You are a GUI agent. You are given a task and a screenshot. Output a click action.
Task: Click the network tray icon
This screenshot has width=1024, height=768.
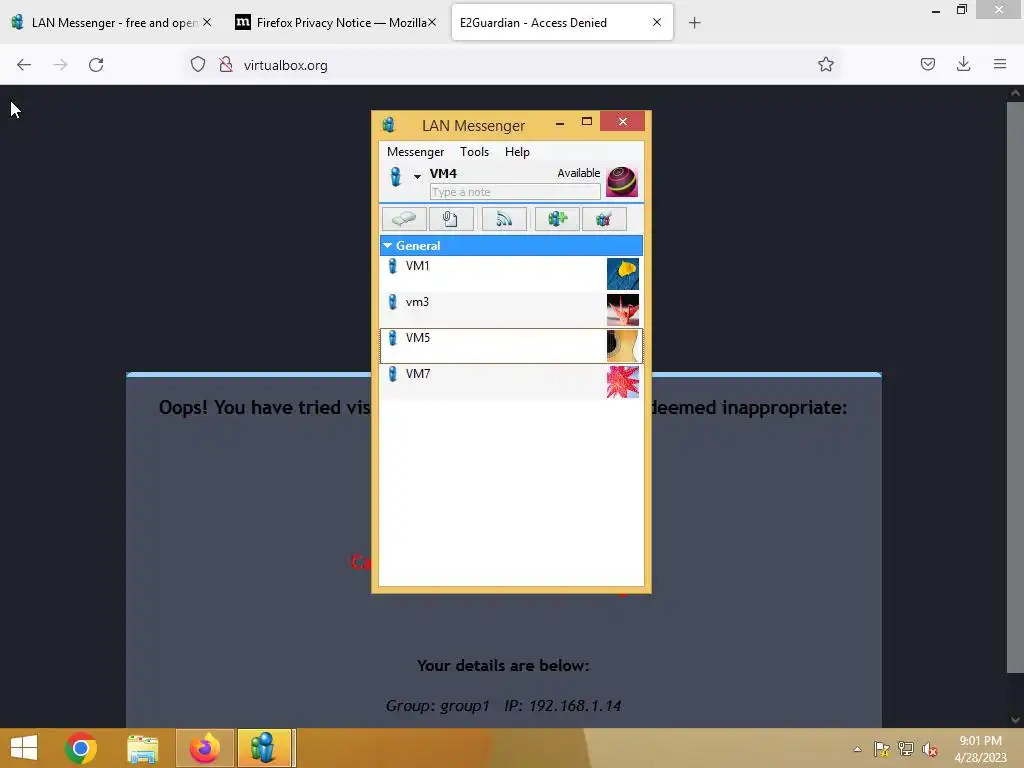(x=906, y=749)
